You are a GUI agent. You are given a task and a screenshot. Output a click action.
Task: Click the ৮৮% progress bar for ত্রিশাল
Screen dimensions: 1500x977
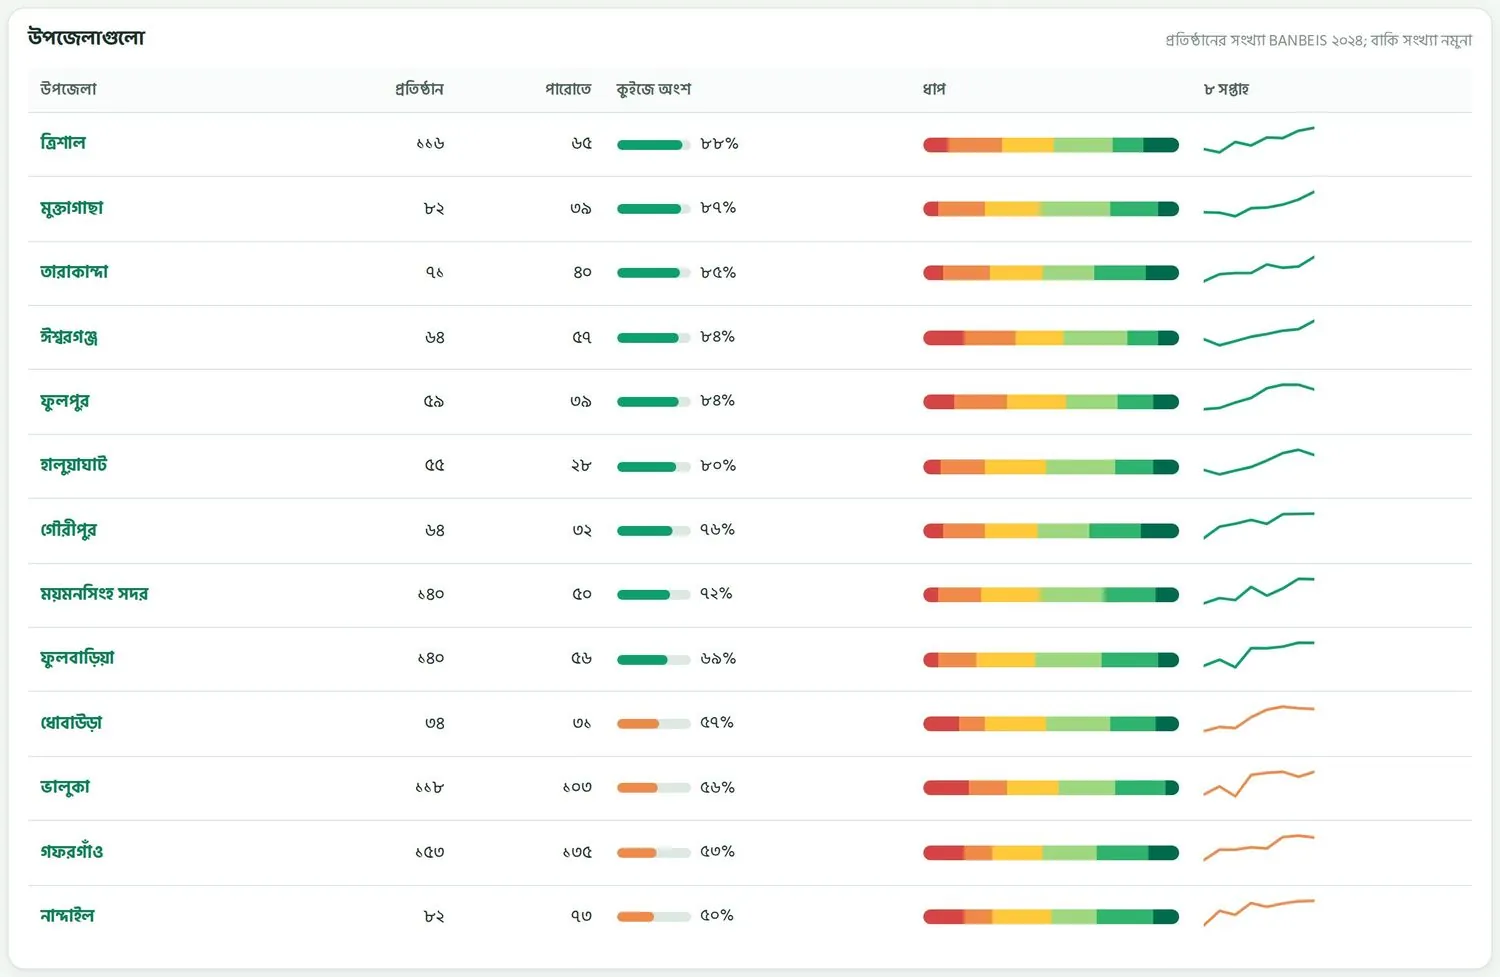(x=654, y=145)
